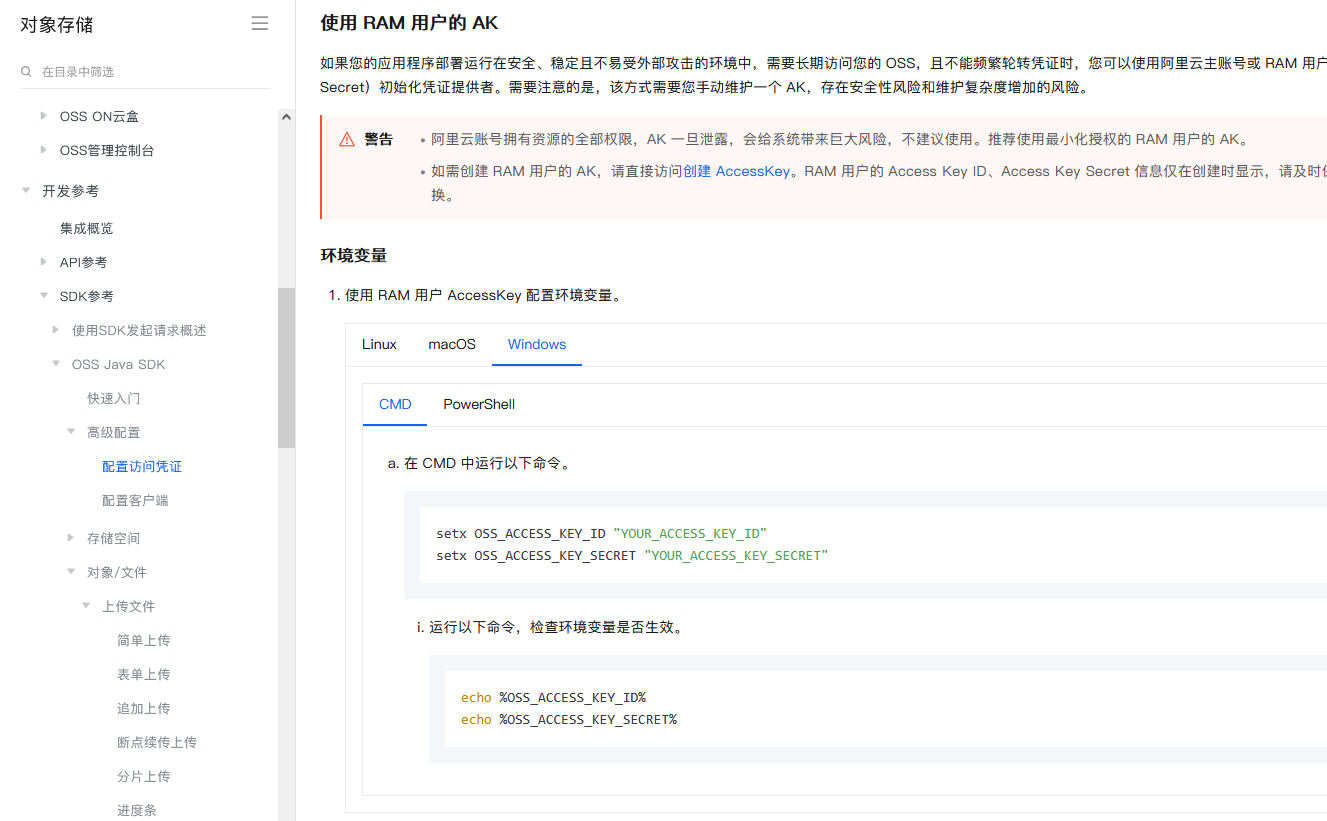Click the setx OSS_ACCESS_KEY_SECRET command line
The width and height of the screenshot is (1327, 821).
pyautogui.click(x=632, y=555)
